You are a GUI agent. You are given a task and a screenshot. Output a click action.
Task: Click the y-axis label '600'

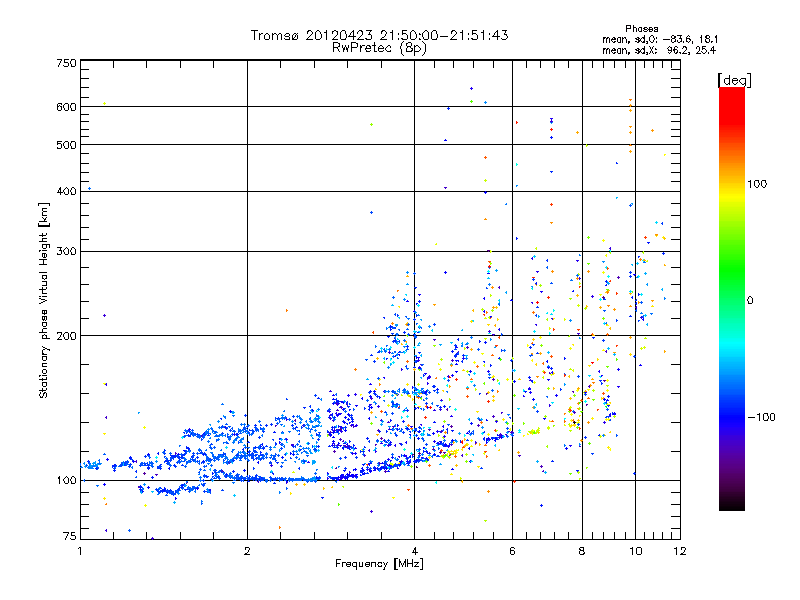(66, 107)
